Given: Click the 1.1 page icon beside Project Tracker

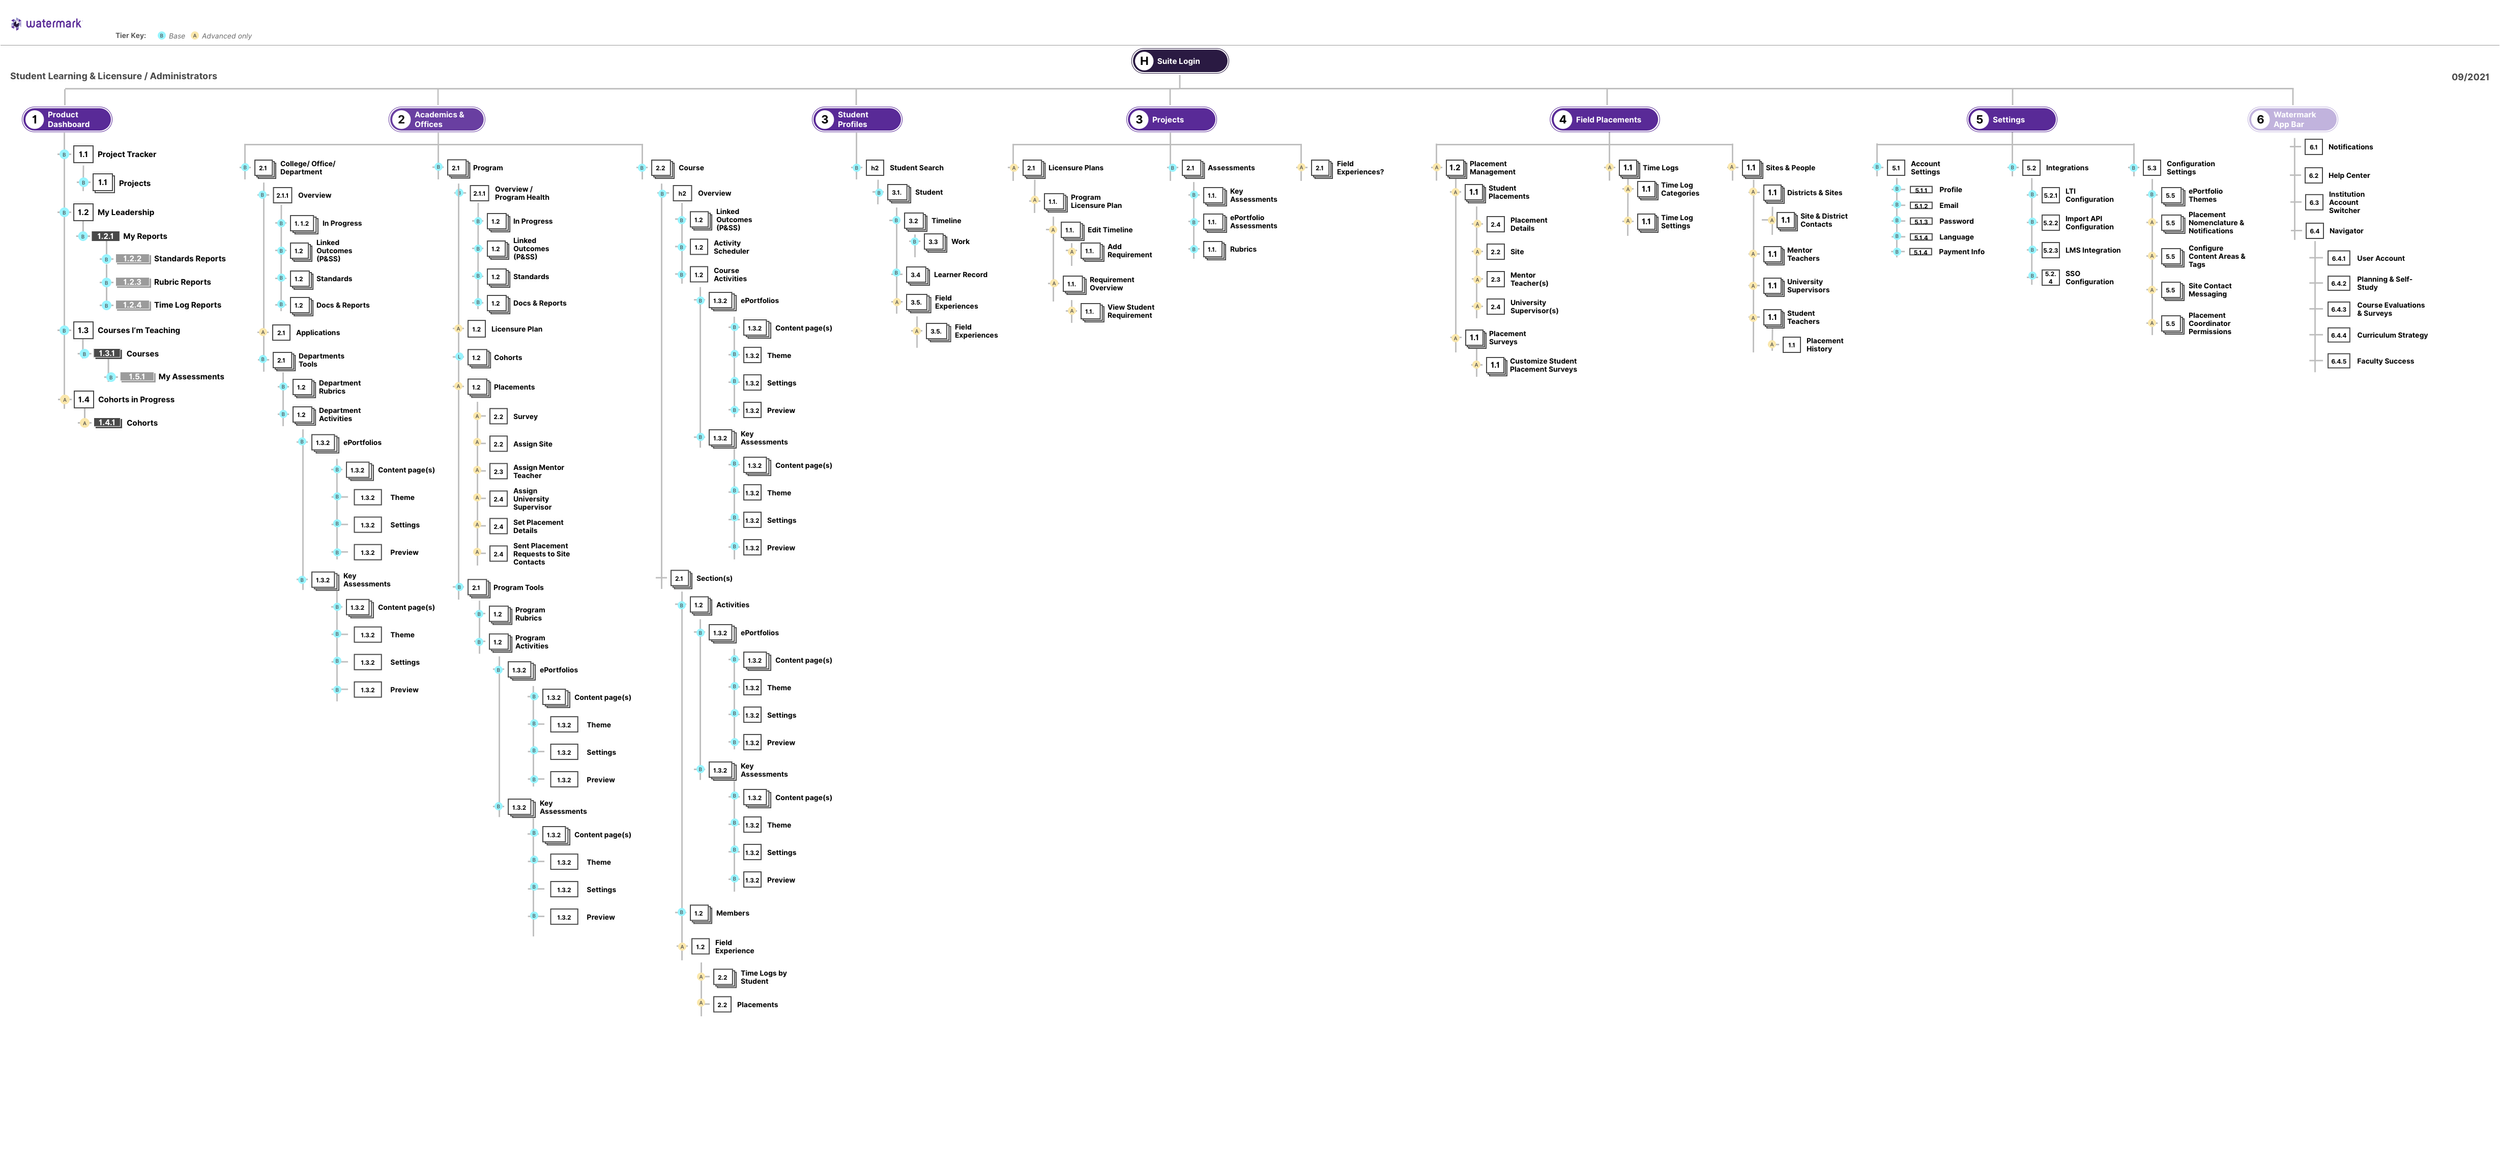Looking at the screenshot, I should coord(83,154).
